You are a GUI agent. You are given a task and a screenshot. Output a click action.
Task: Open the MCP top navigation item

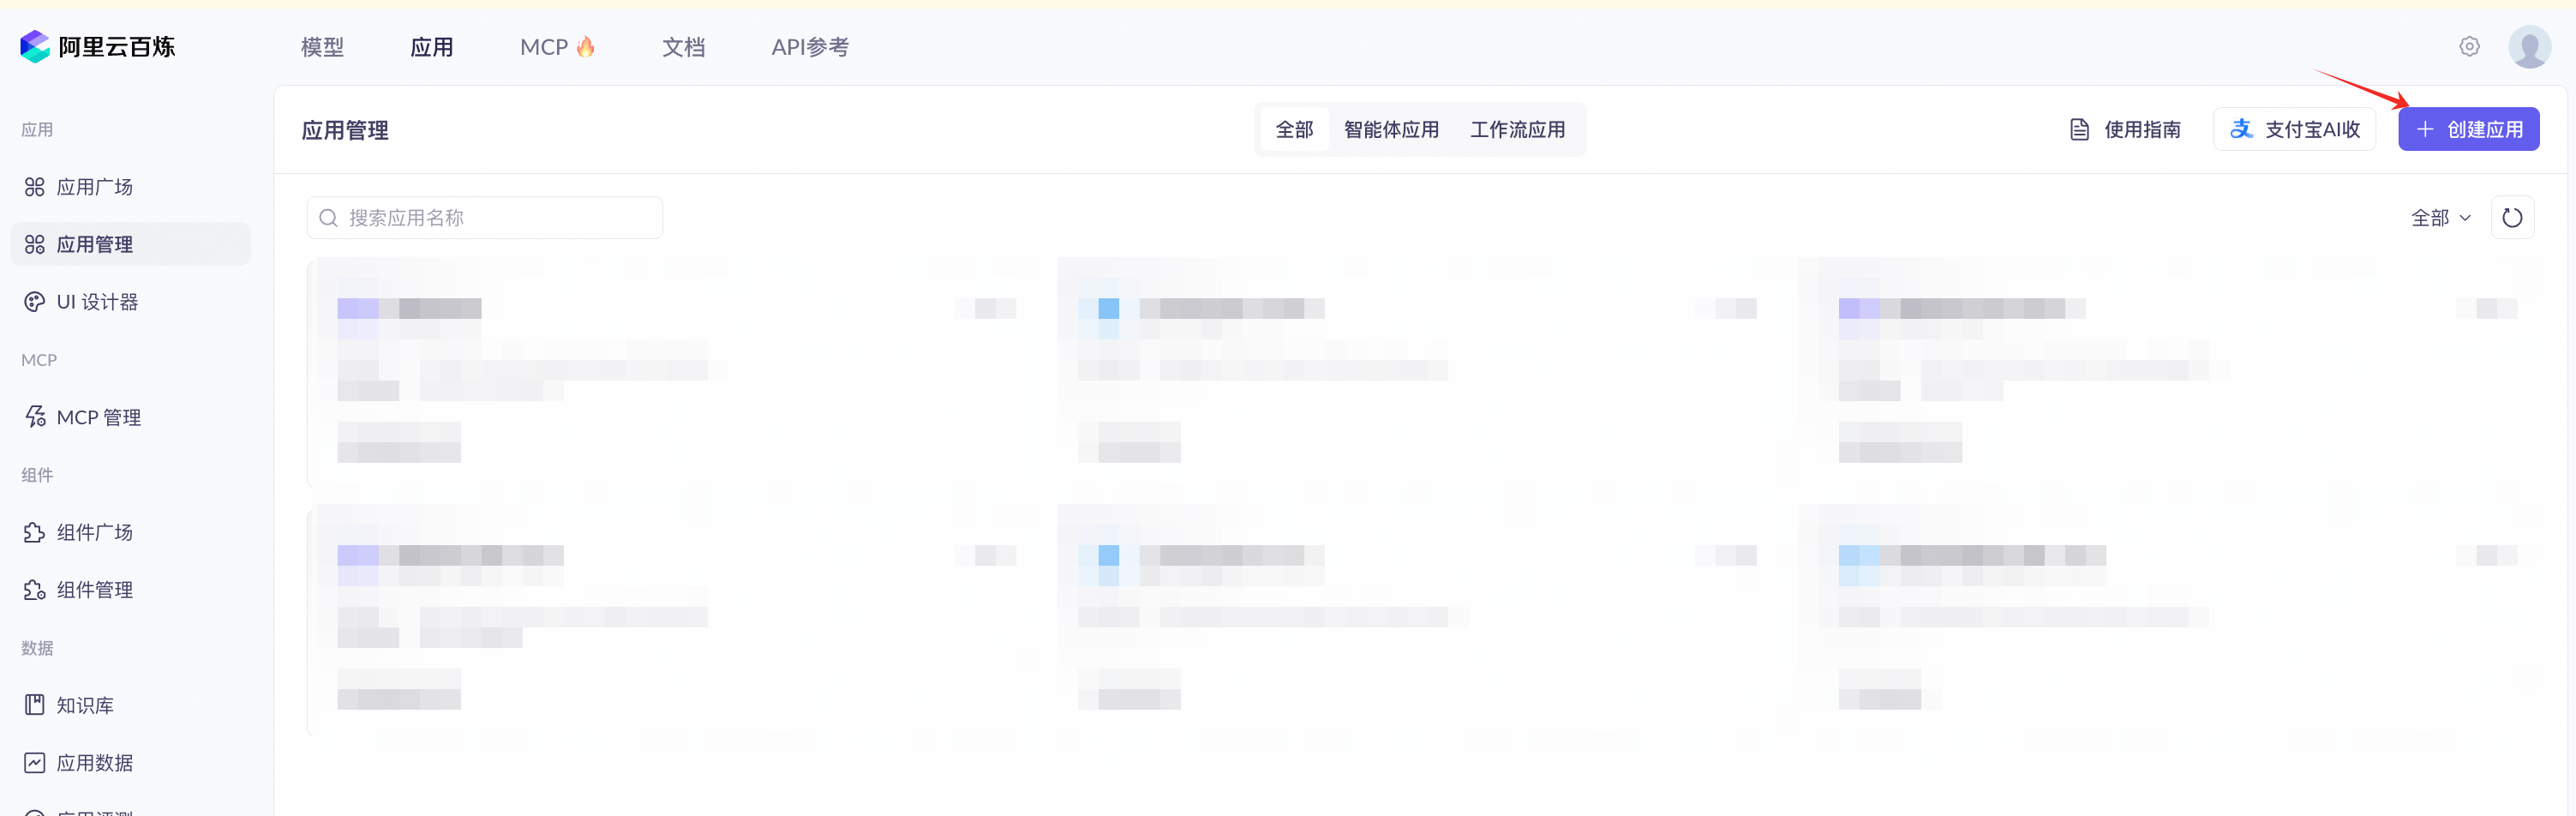point(557,47)
